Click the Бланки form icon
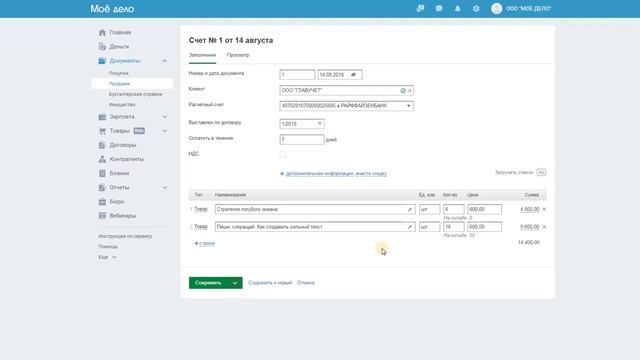The image size is (640, 360). [x=102, y=173]
